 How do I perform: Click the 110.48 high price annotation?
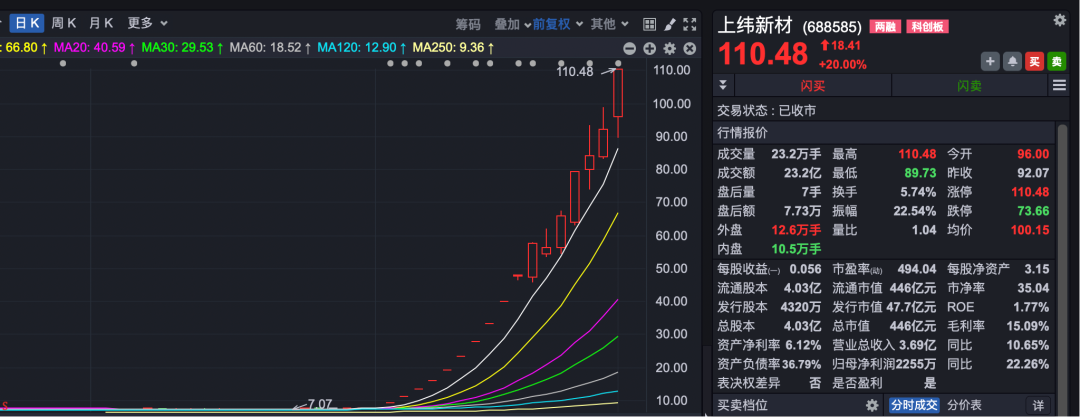574,71
